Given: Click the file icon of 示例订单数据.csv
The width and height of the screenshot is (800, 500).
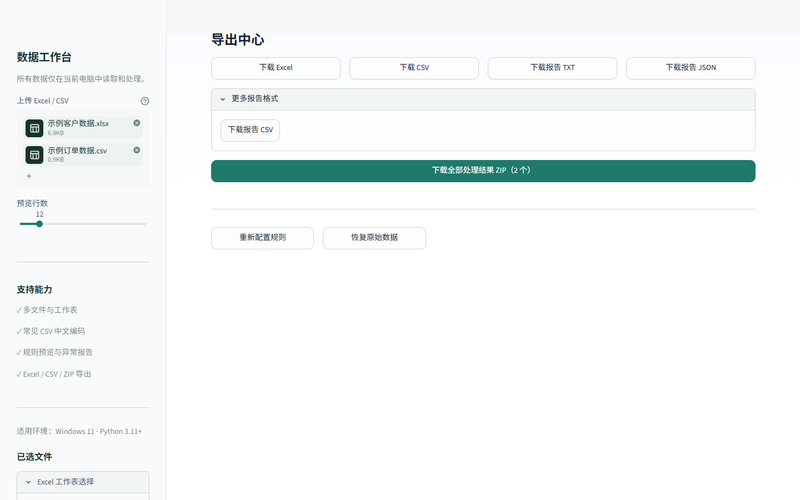Looking at the screenshot, I should pyautogui.click(x=35, y=155).
